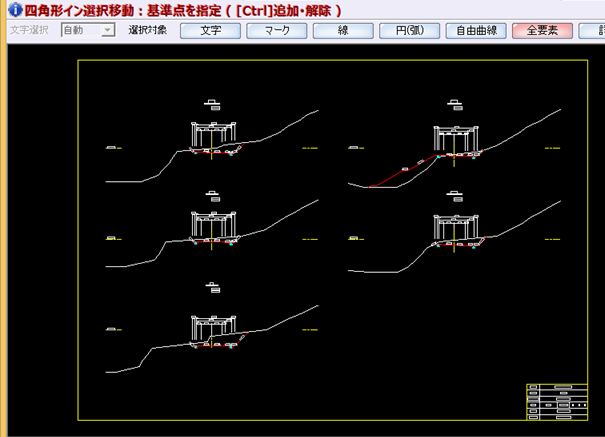
Task: Click the long red slope line in the drawing
Action: click(x=403, y=171)
